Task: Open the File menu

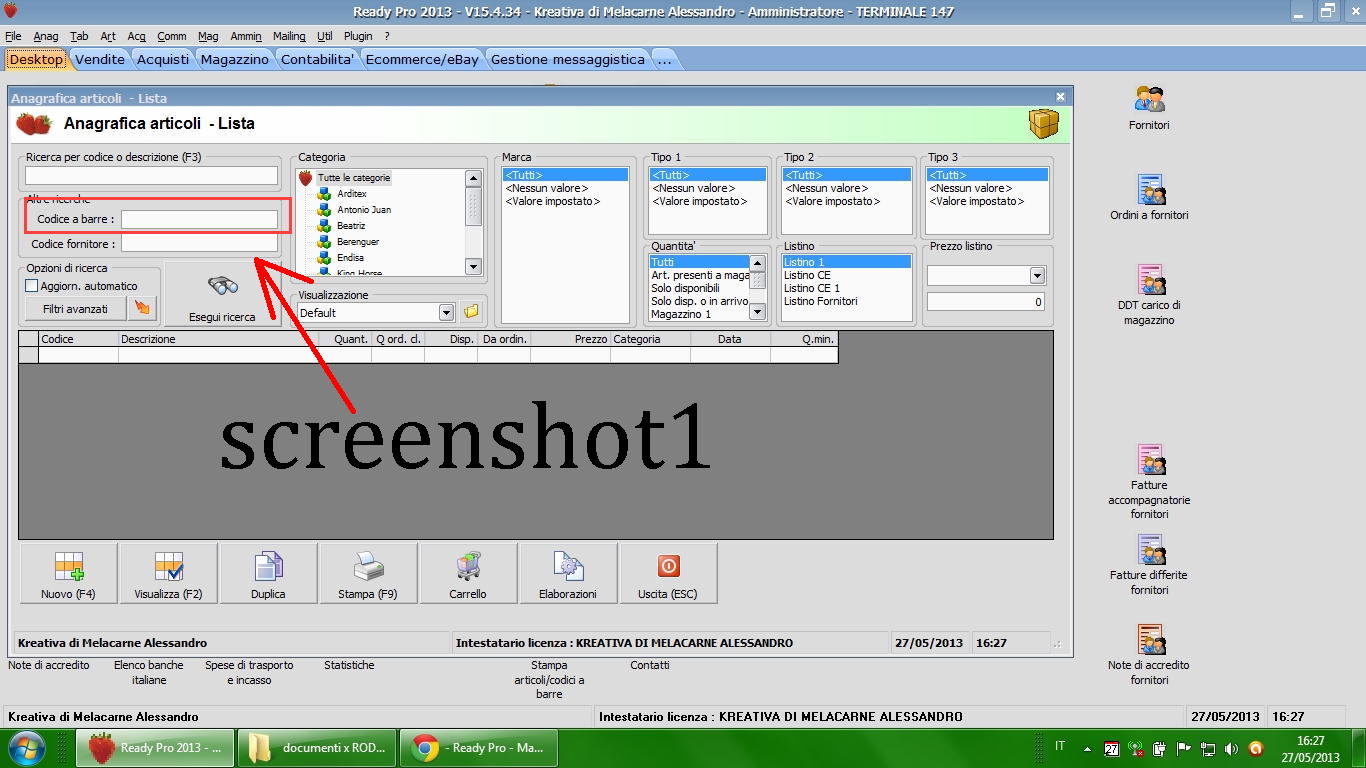Action: point(13,36)
